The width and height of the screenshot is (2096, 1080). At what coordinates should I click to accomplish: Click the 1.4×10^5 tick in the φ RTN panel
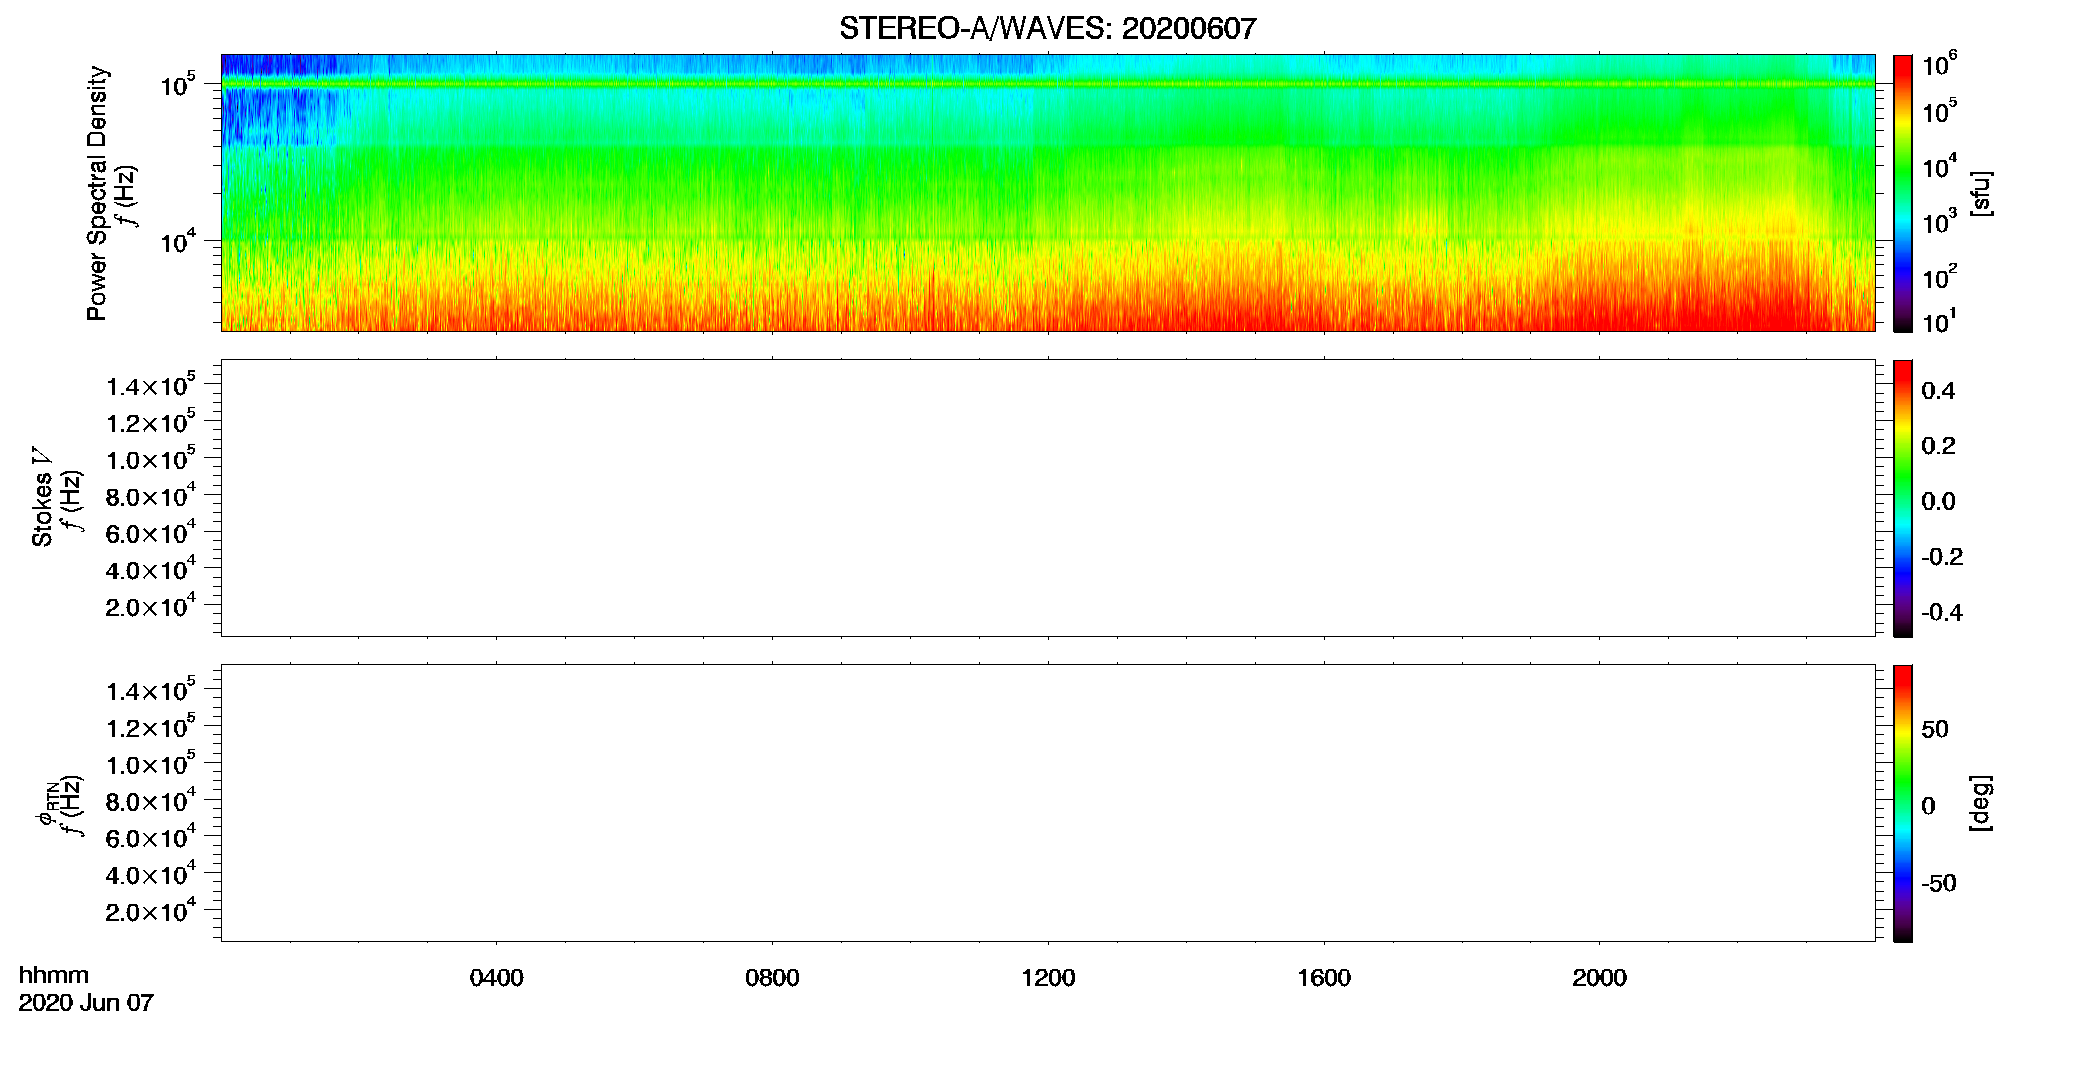[151, 690]
